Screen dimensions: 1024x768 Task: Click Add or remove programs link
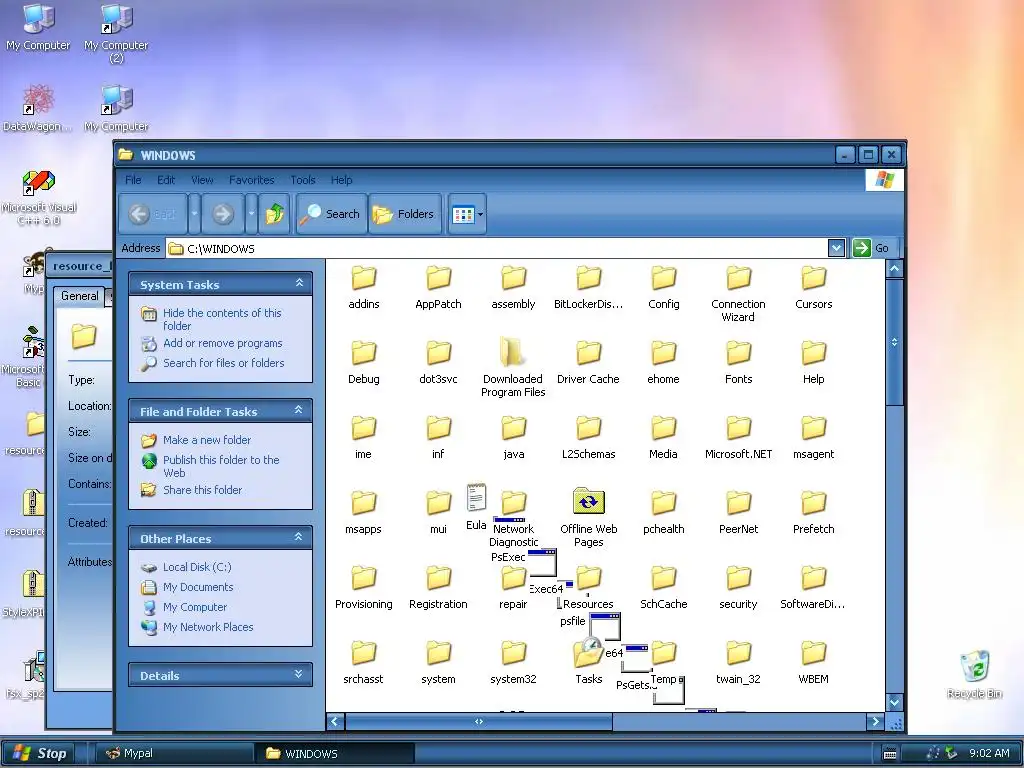click(x=223, y=343)
